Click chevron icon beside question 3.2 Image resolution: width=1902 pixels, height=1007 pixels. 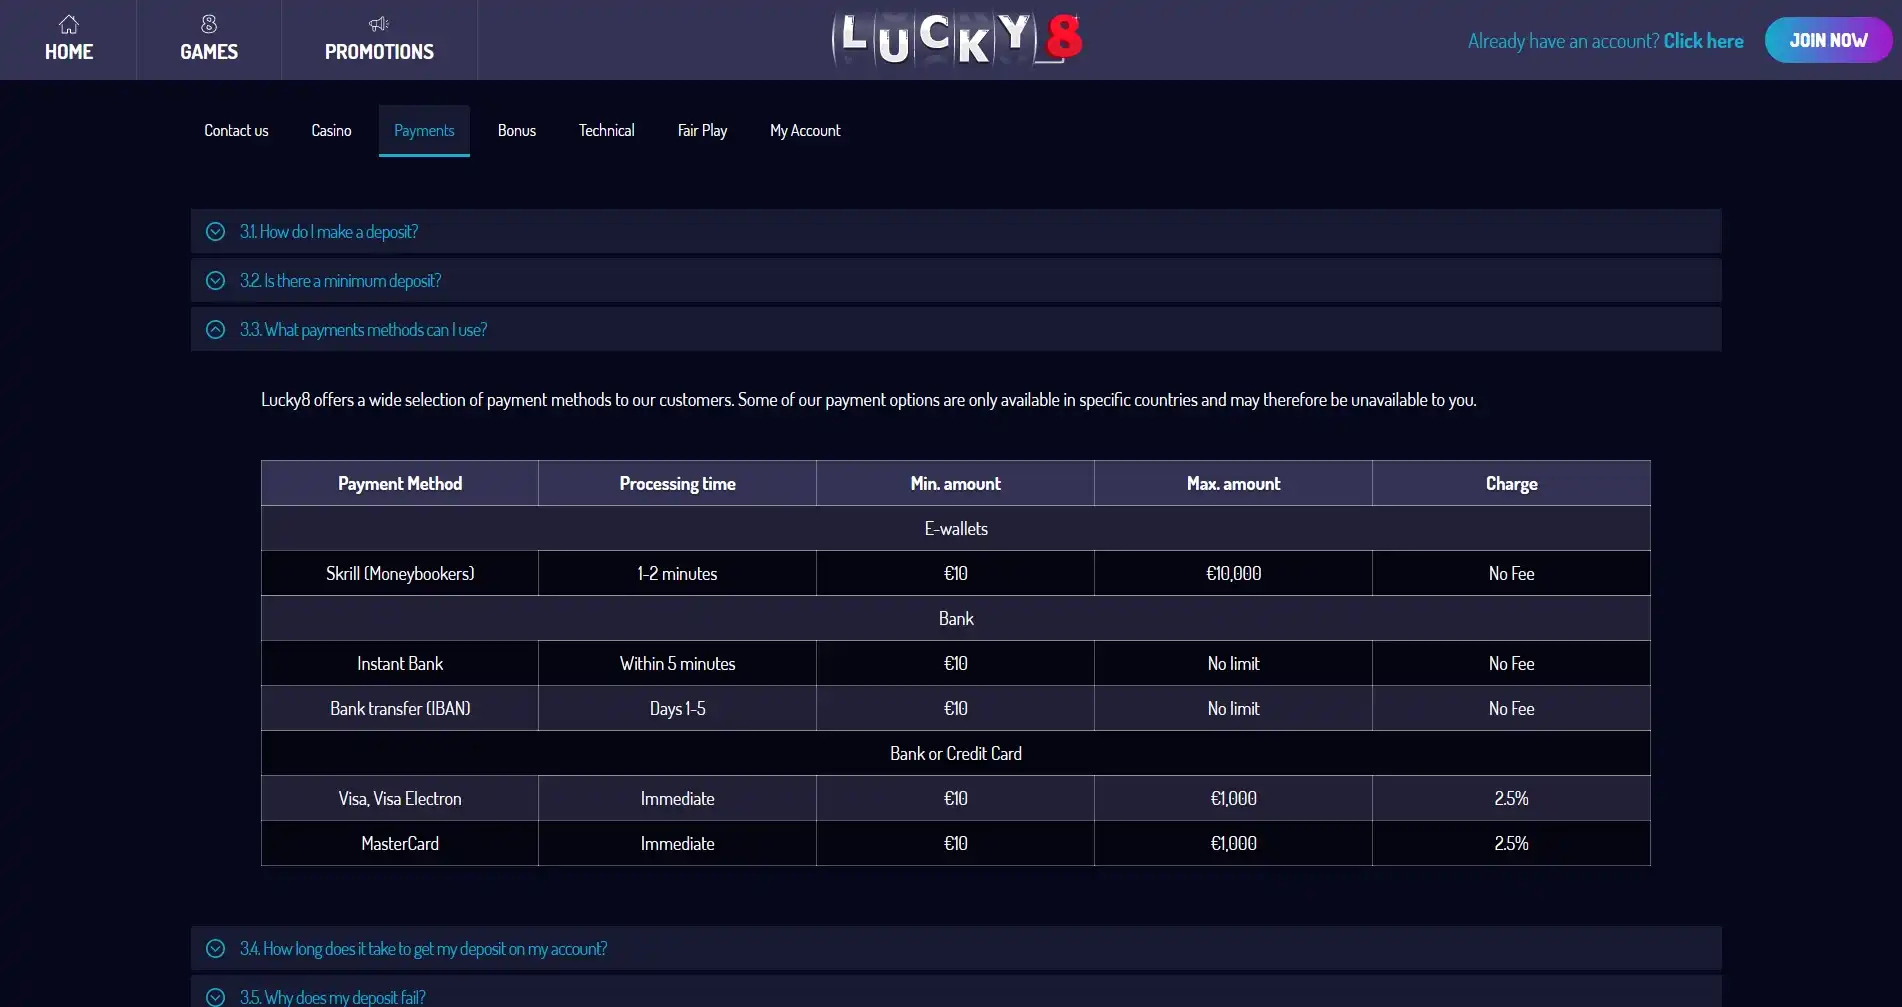[x=215, y=281]
